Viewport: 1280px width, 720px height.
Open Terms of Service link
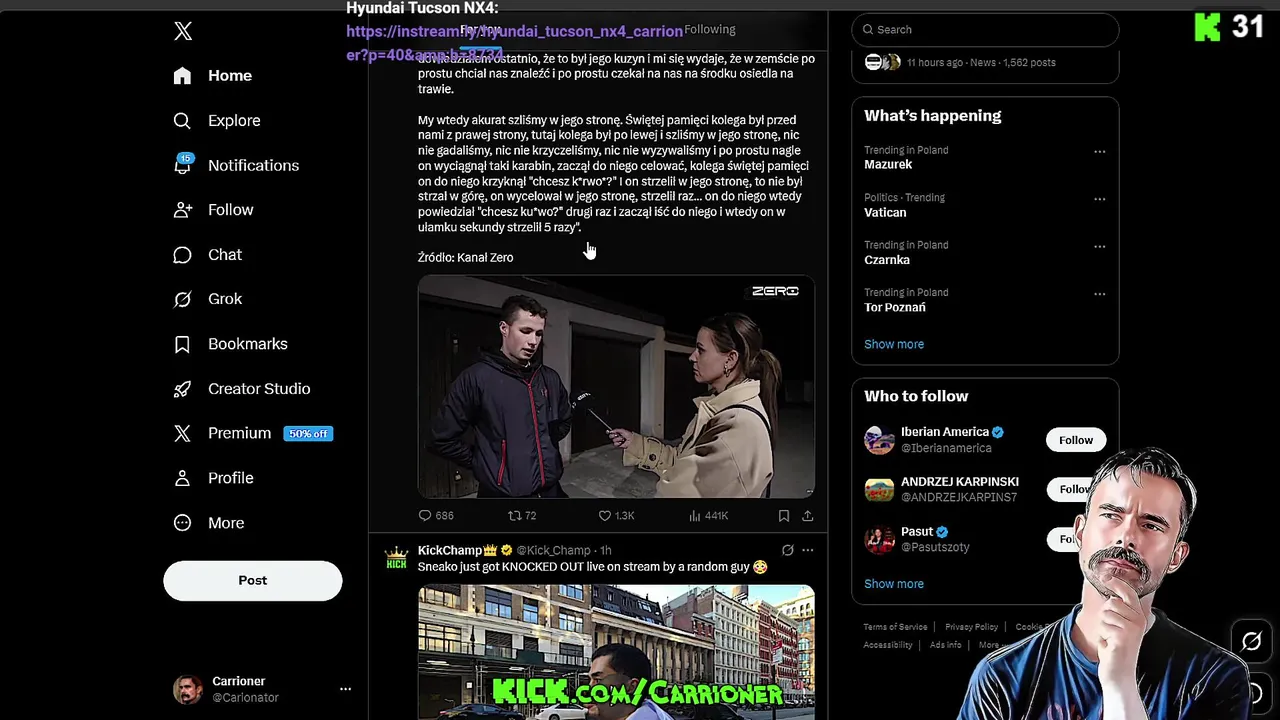895,627
